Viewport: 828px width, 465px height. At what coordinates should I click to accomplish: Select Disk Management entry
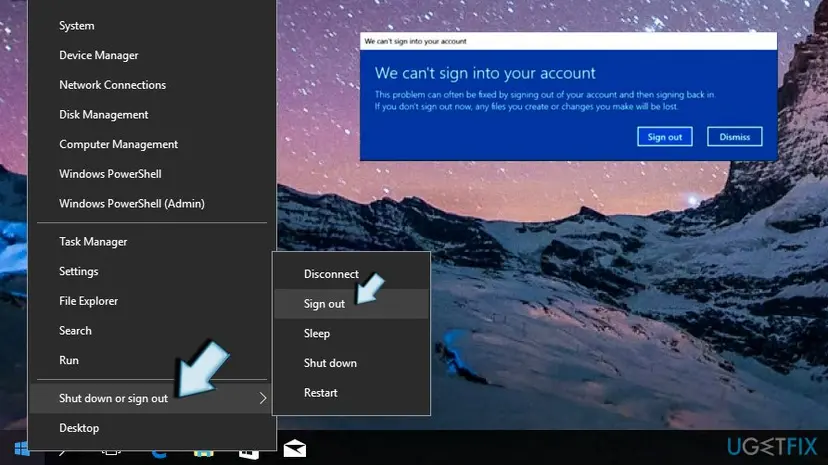coord(152,115)
